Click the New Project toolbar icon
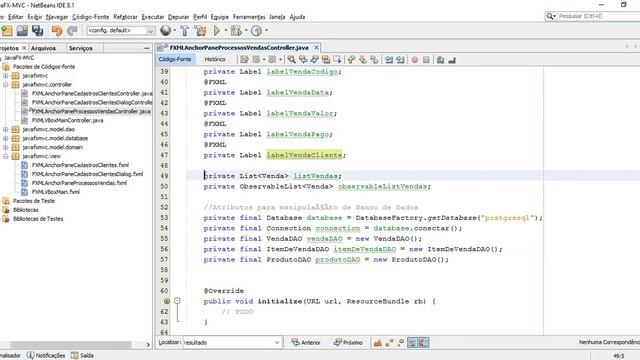The width and height of the screenshot is (640, 360). point(7,31)
